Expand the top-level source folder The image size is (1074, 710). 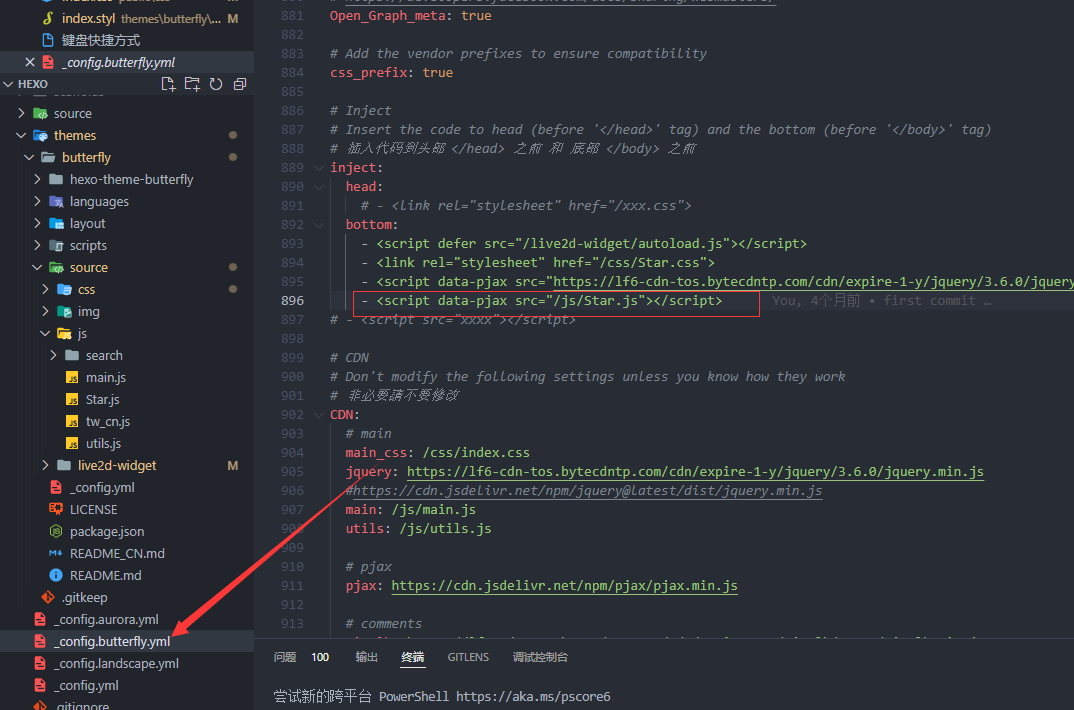(x=21, y=113)
